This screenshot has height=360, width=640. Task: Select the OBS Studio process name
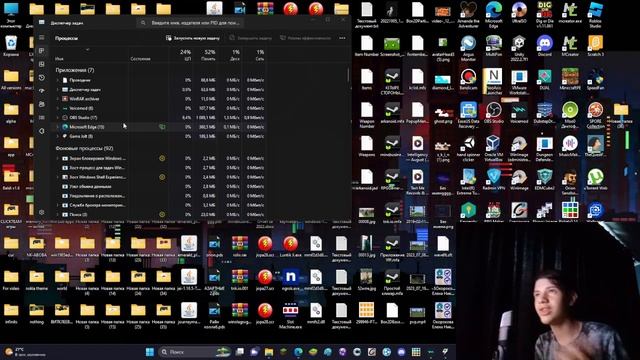click(x=83, y=118)
